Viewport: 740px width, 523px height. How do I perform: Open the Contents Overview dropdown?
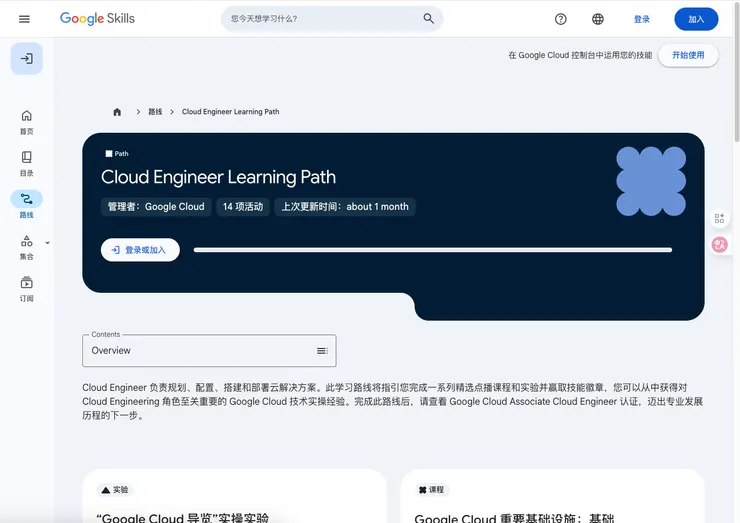click(x=209, y=351)
